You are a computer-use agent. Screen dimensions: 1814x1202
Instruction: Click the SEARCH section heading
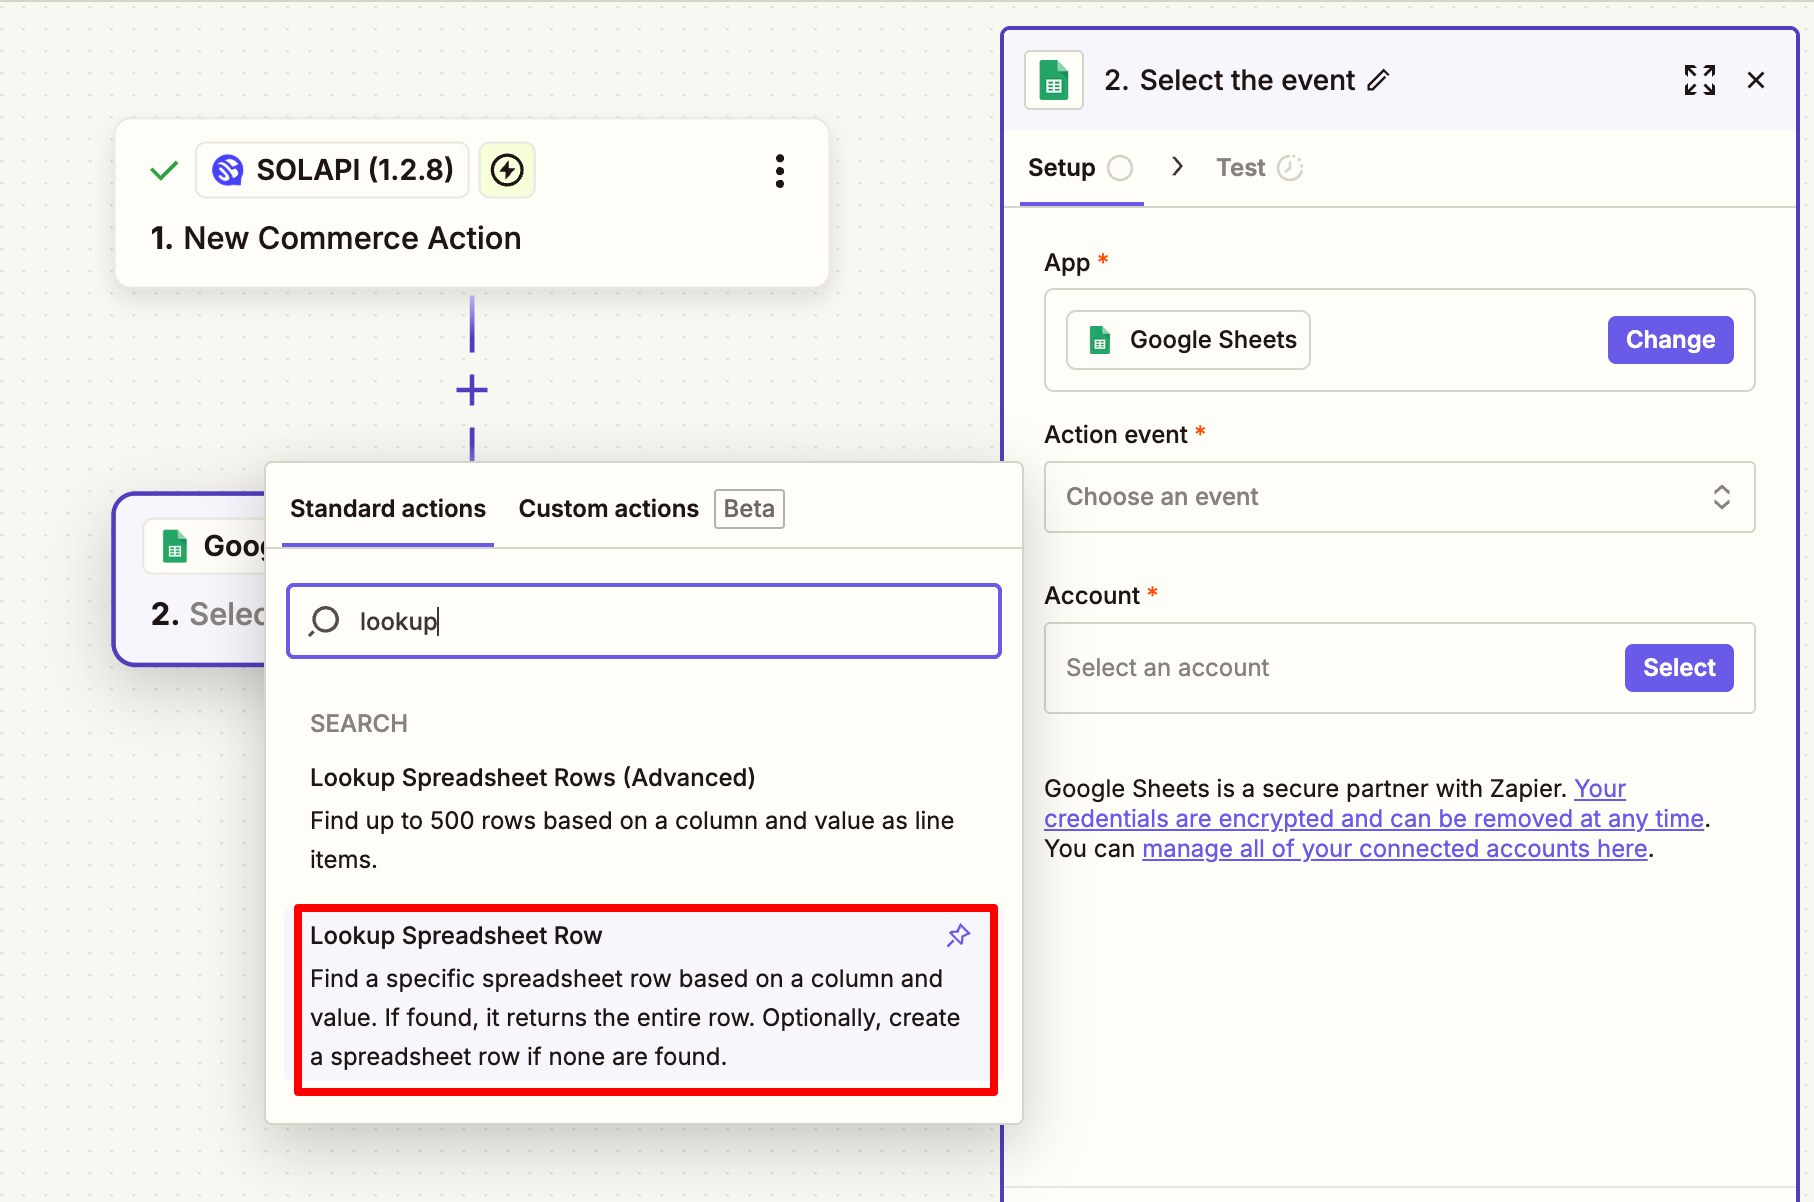359,724
